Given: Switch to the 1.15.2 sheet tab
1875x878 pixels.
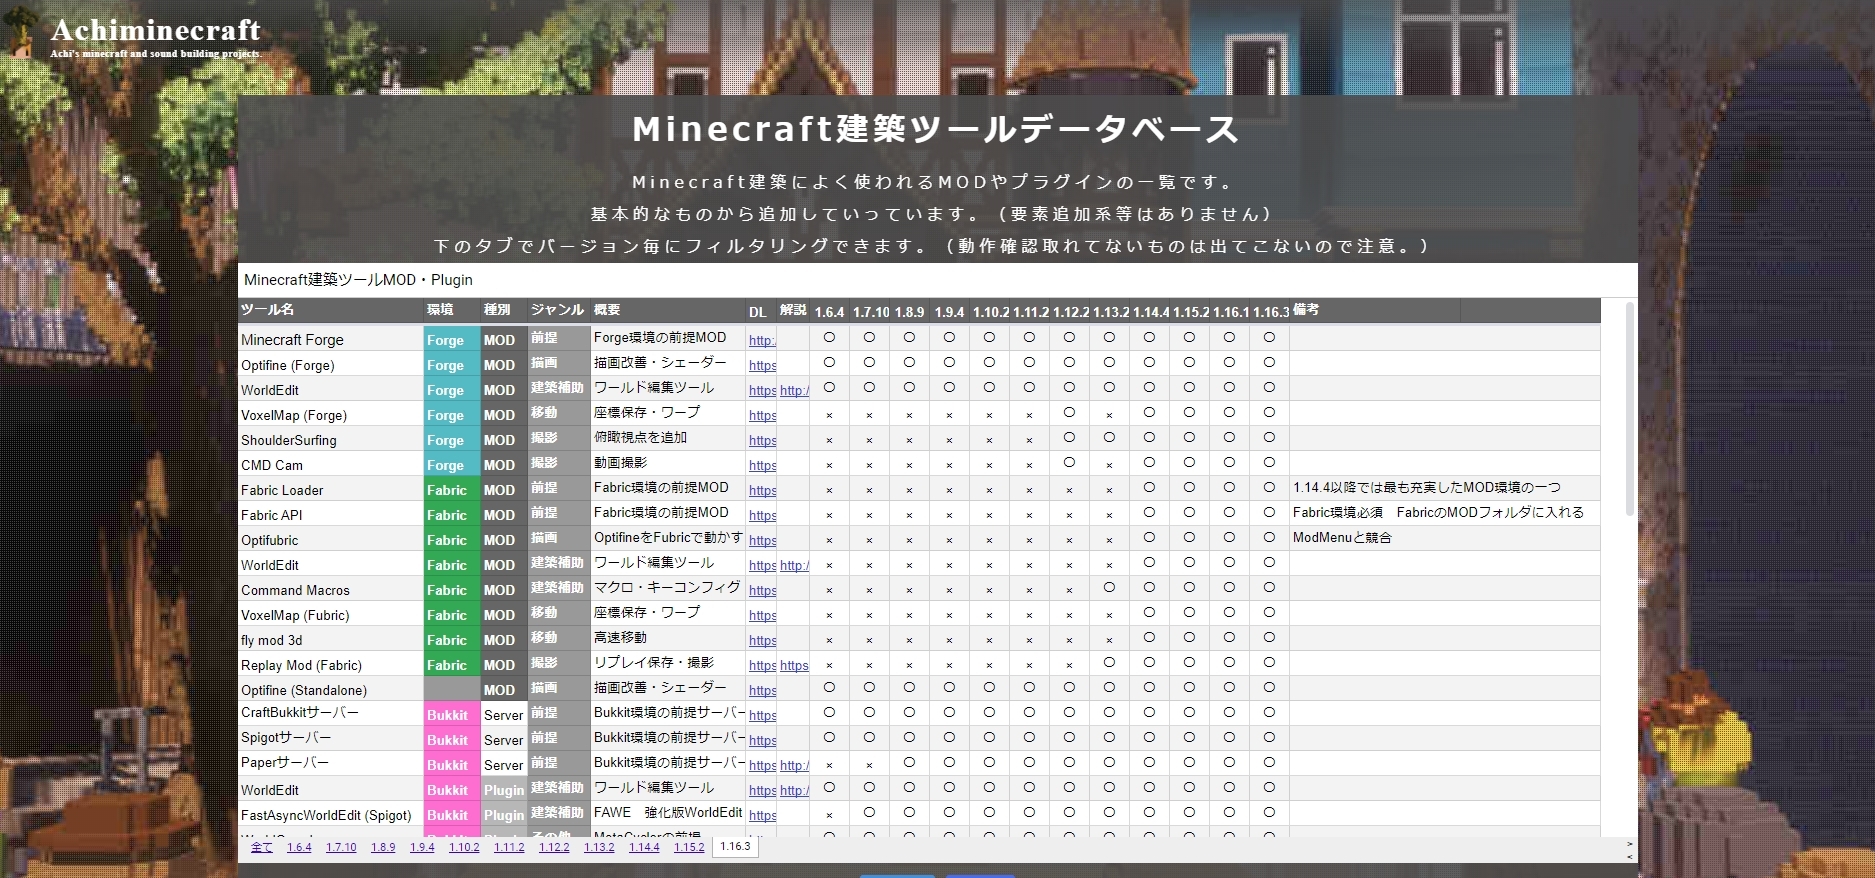Looking at the screenshot, I should click(689, 847).
